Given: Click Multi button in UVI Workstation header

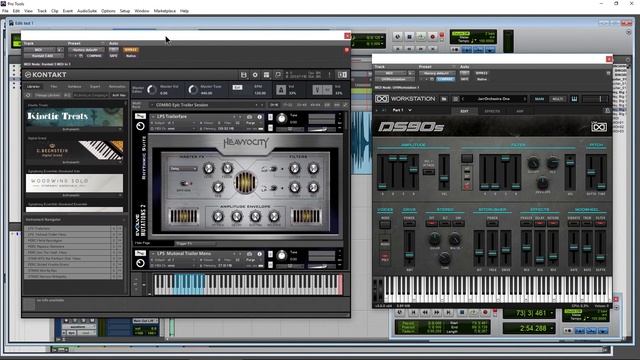Looking at the screenshot, I should click(558, 99).
